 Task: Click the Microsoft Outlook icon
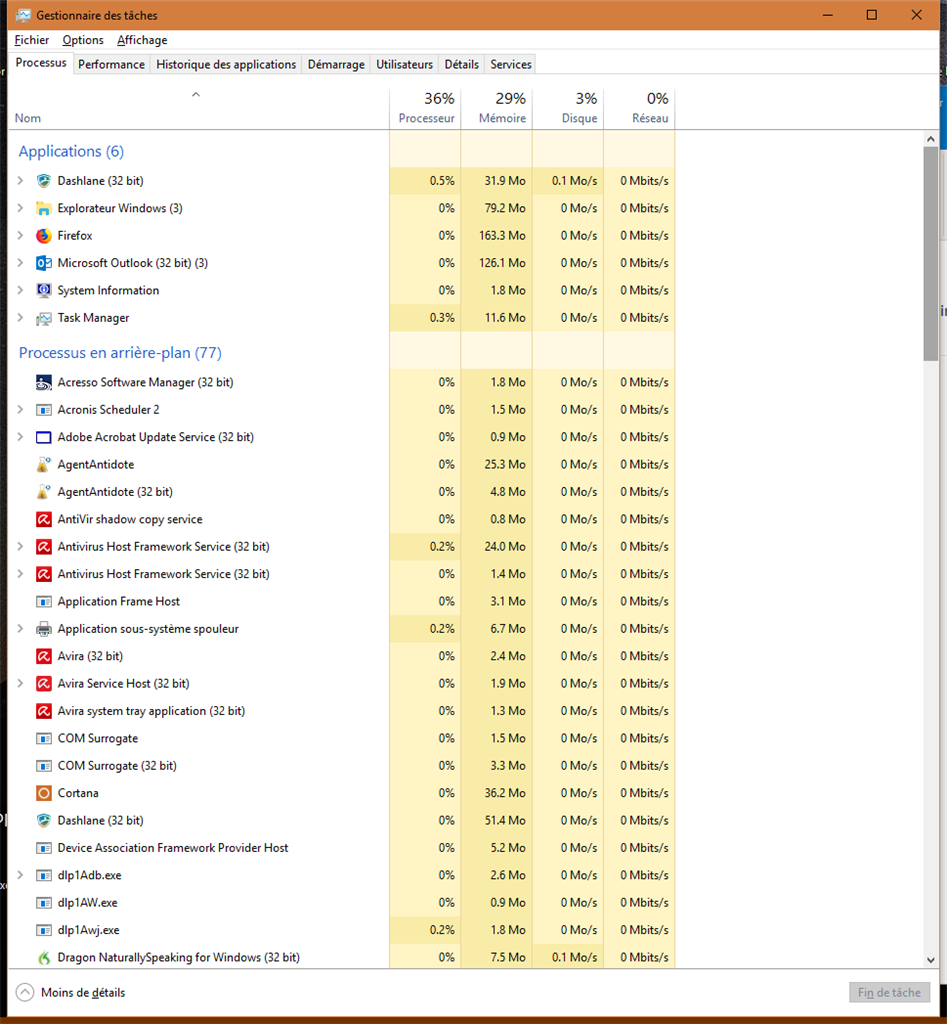pyautogui.click(x=44, y=263)
